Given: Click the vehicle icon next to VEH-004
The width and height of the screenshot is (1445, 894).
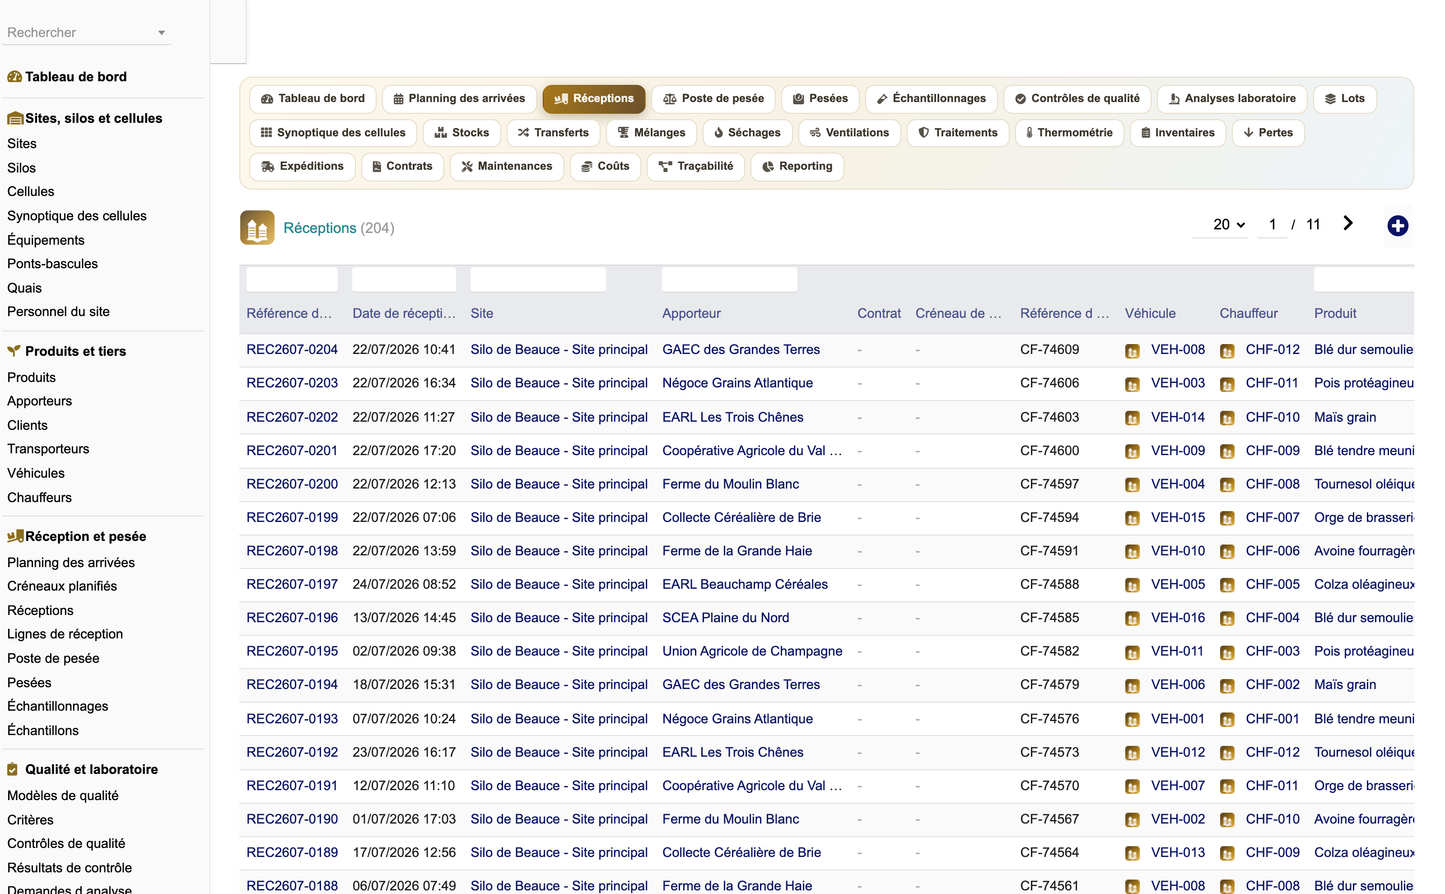Looking at the screenshot, I should coord(1132,485).
